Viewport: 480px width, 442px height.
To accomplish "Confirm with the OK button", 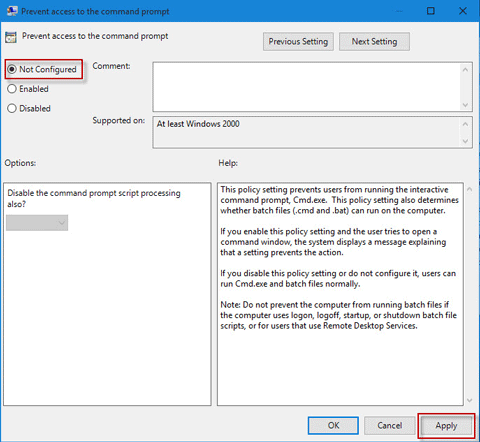I will pos(333,425).
